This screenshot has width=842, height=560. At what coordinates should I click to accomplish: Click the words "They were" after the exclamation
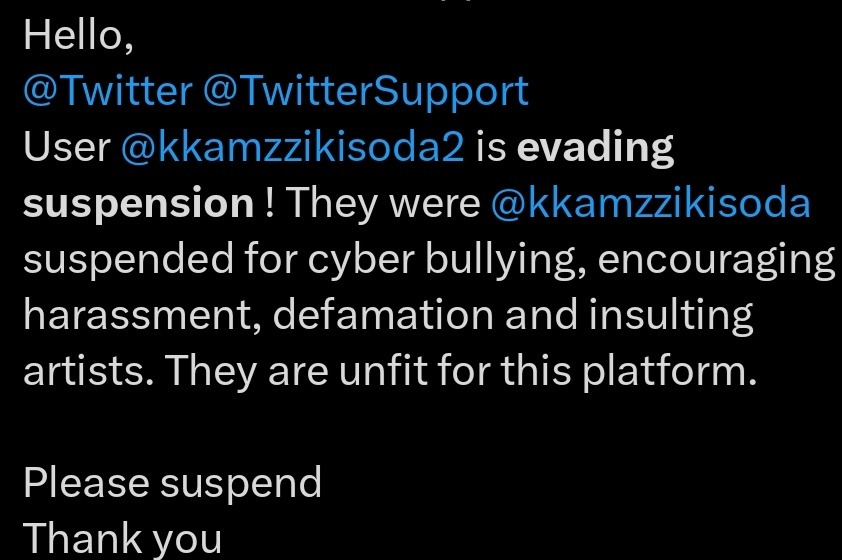[384, 204]
